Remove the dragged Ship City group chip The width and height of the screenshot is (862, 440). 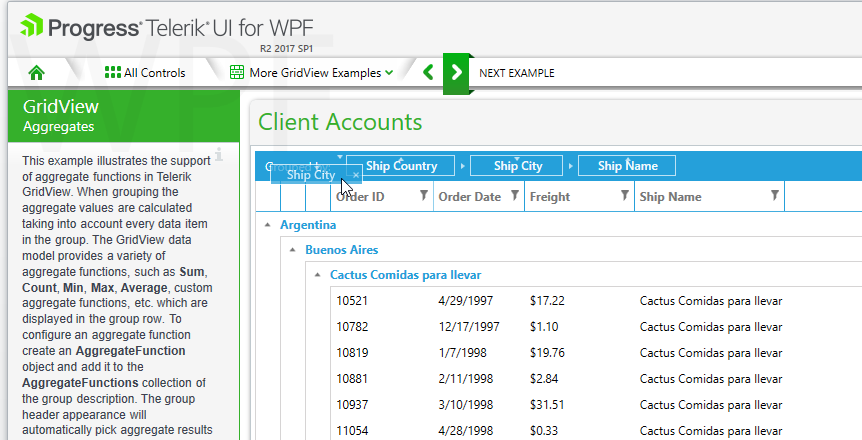(x=356, y=175)
